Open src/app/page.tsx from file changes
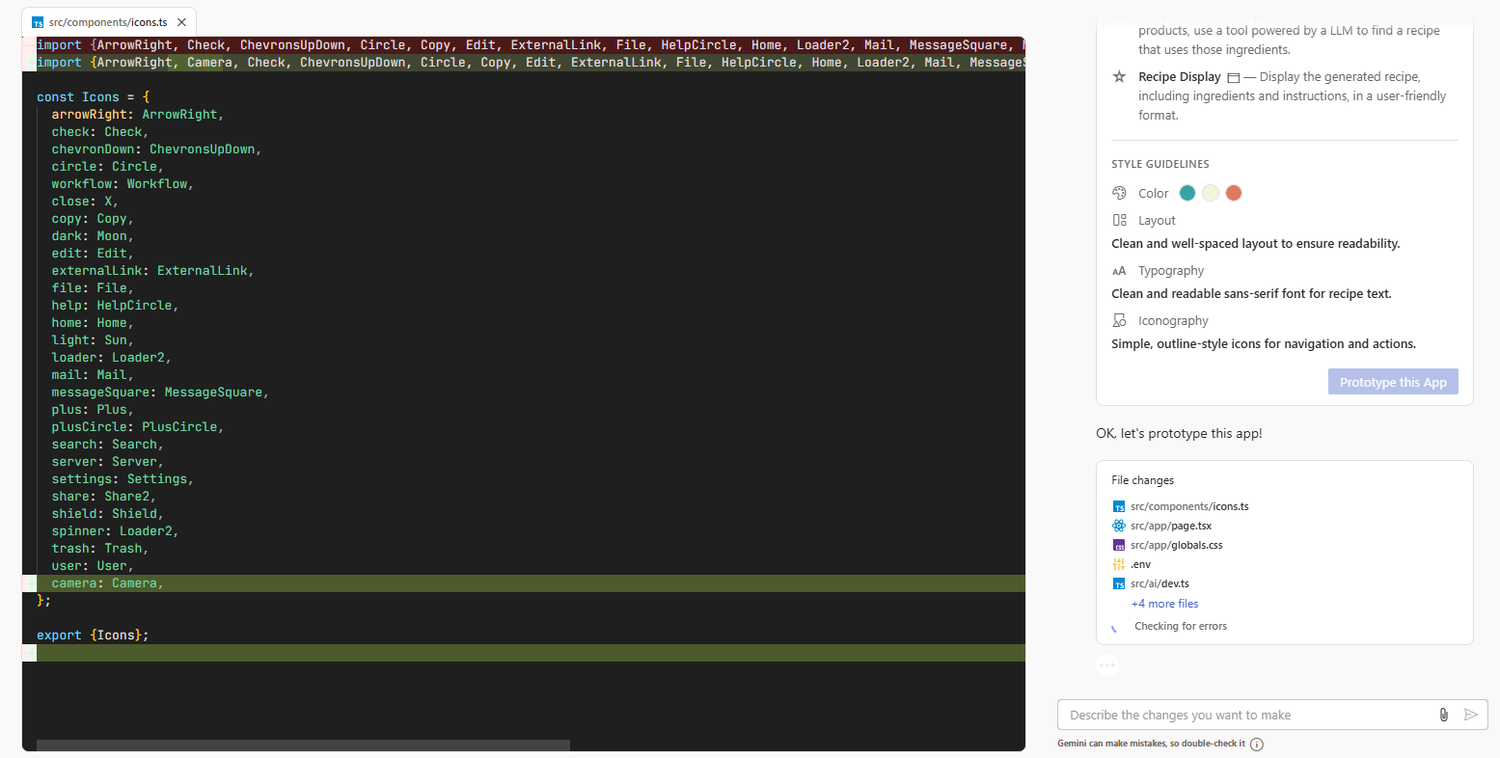This screenshot has width=1500, height=758. [1171, 526]
